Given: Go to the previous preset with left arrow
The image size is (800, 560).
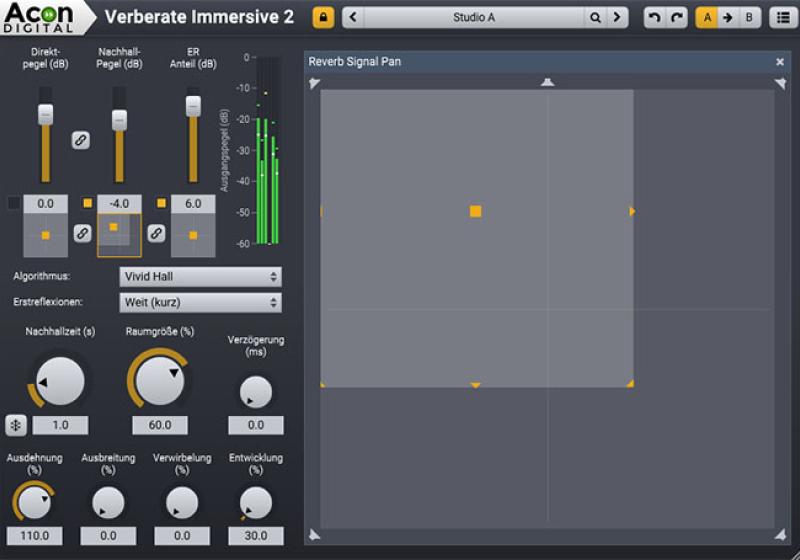Looking at the screenshot, I should click(x=353, y=17).
